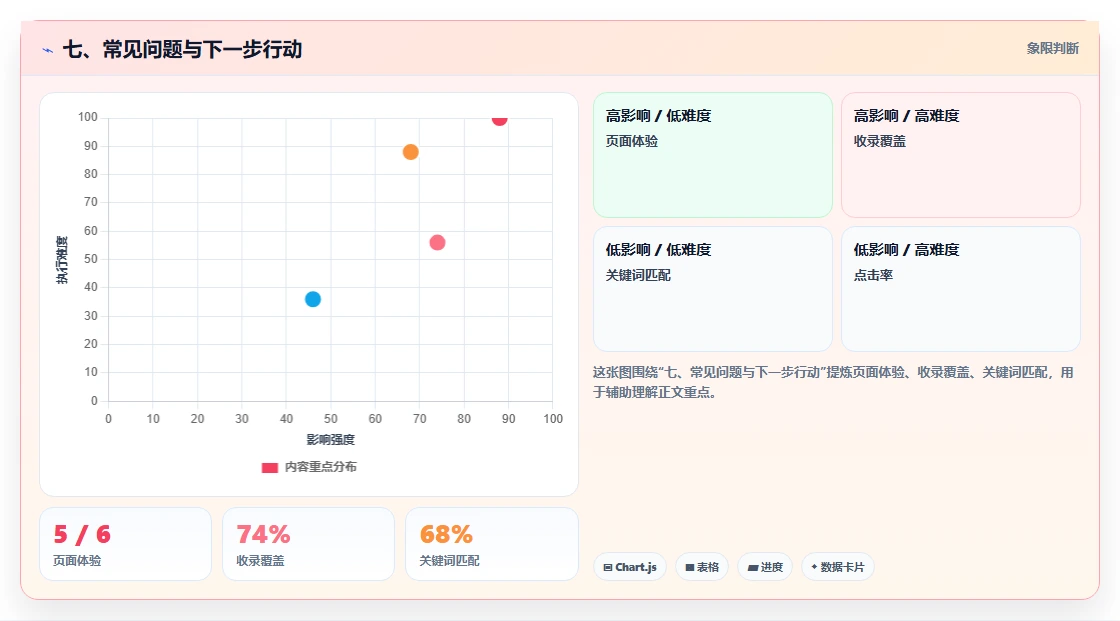Click the icon inside the Chart.js chip
The image size is (1120, 621).
608,567
